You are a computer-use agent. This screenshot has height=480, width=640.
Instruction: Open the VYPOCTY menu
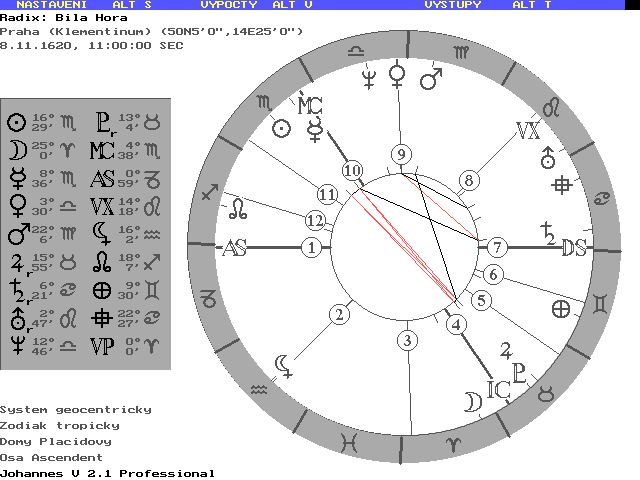coord(229,5)
